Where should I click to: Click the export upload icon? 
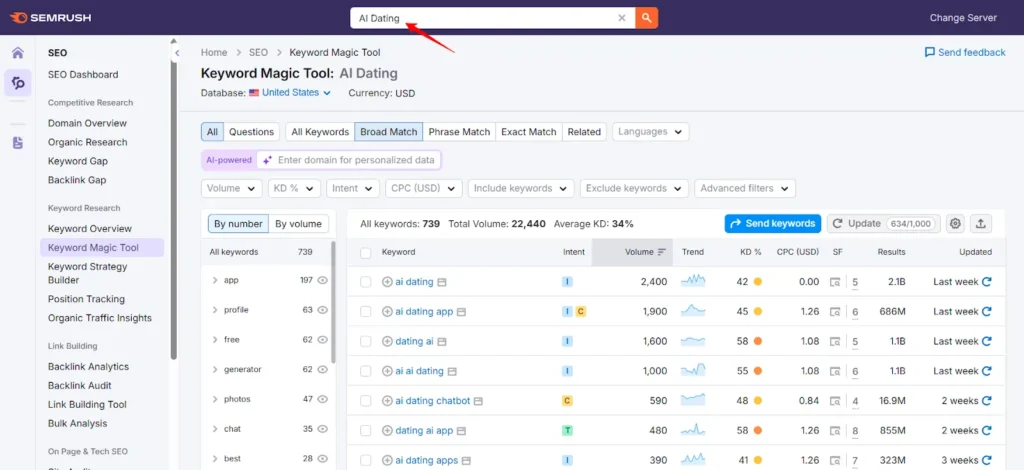tap(980, 223)
